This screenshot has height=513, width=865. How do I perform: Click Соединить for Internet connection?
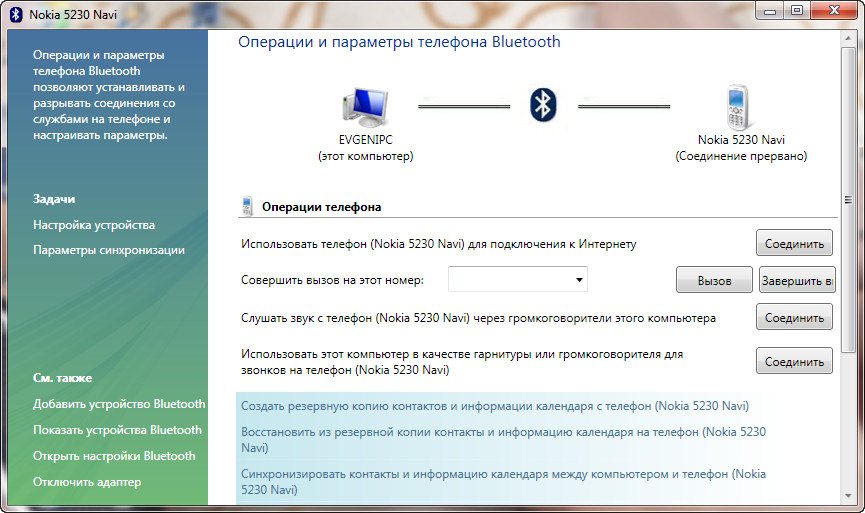794,243
